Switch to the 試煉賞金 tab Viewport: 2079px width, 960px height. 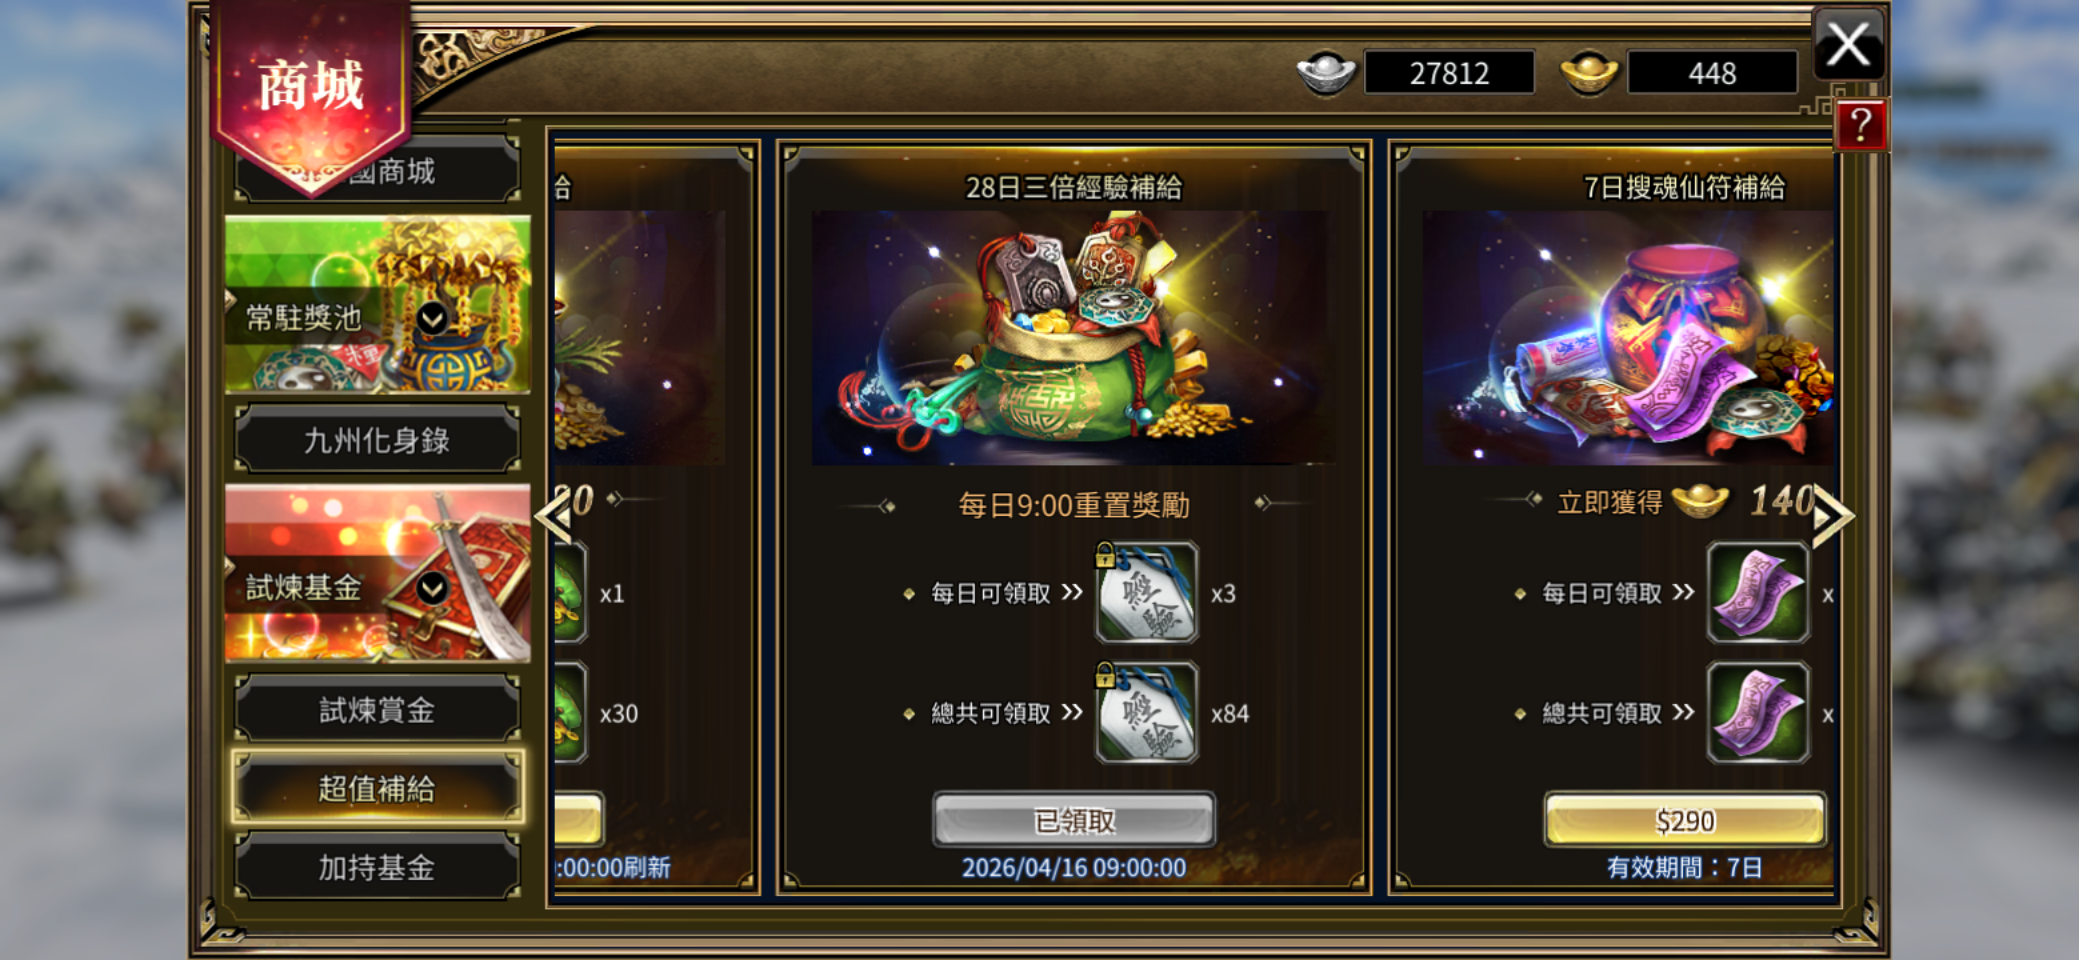377,709
